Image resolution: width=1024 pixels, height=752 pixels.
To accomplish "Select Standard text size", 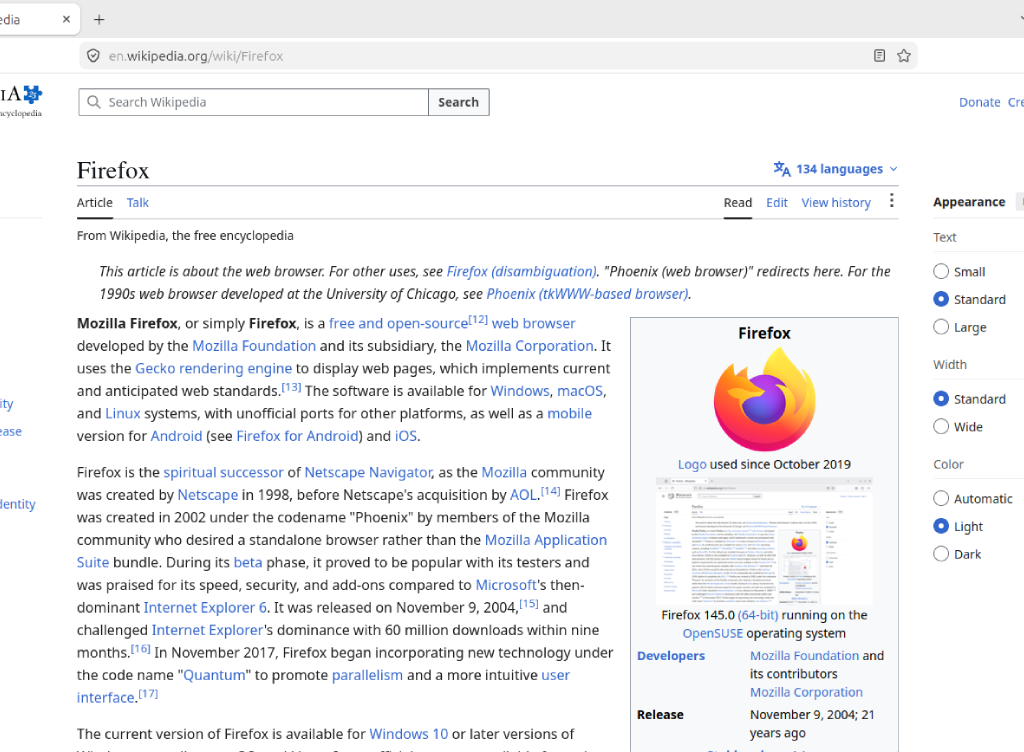I will (x=940, y=300).
